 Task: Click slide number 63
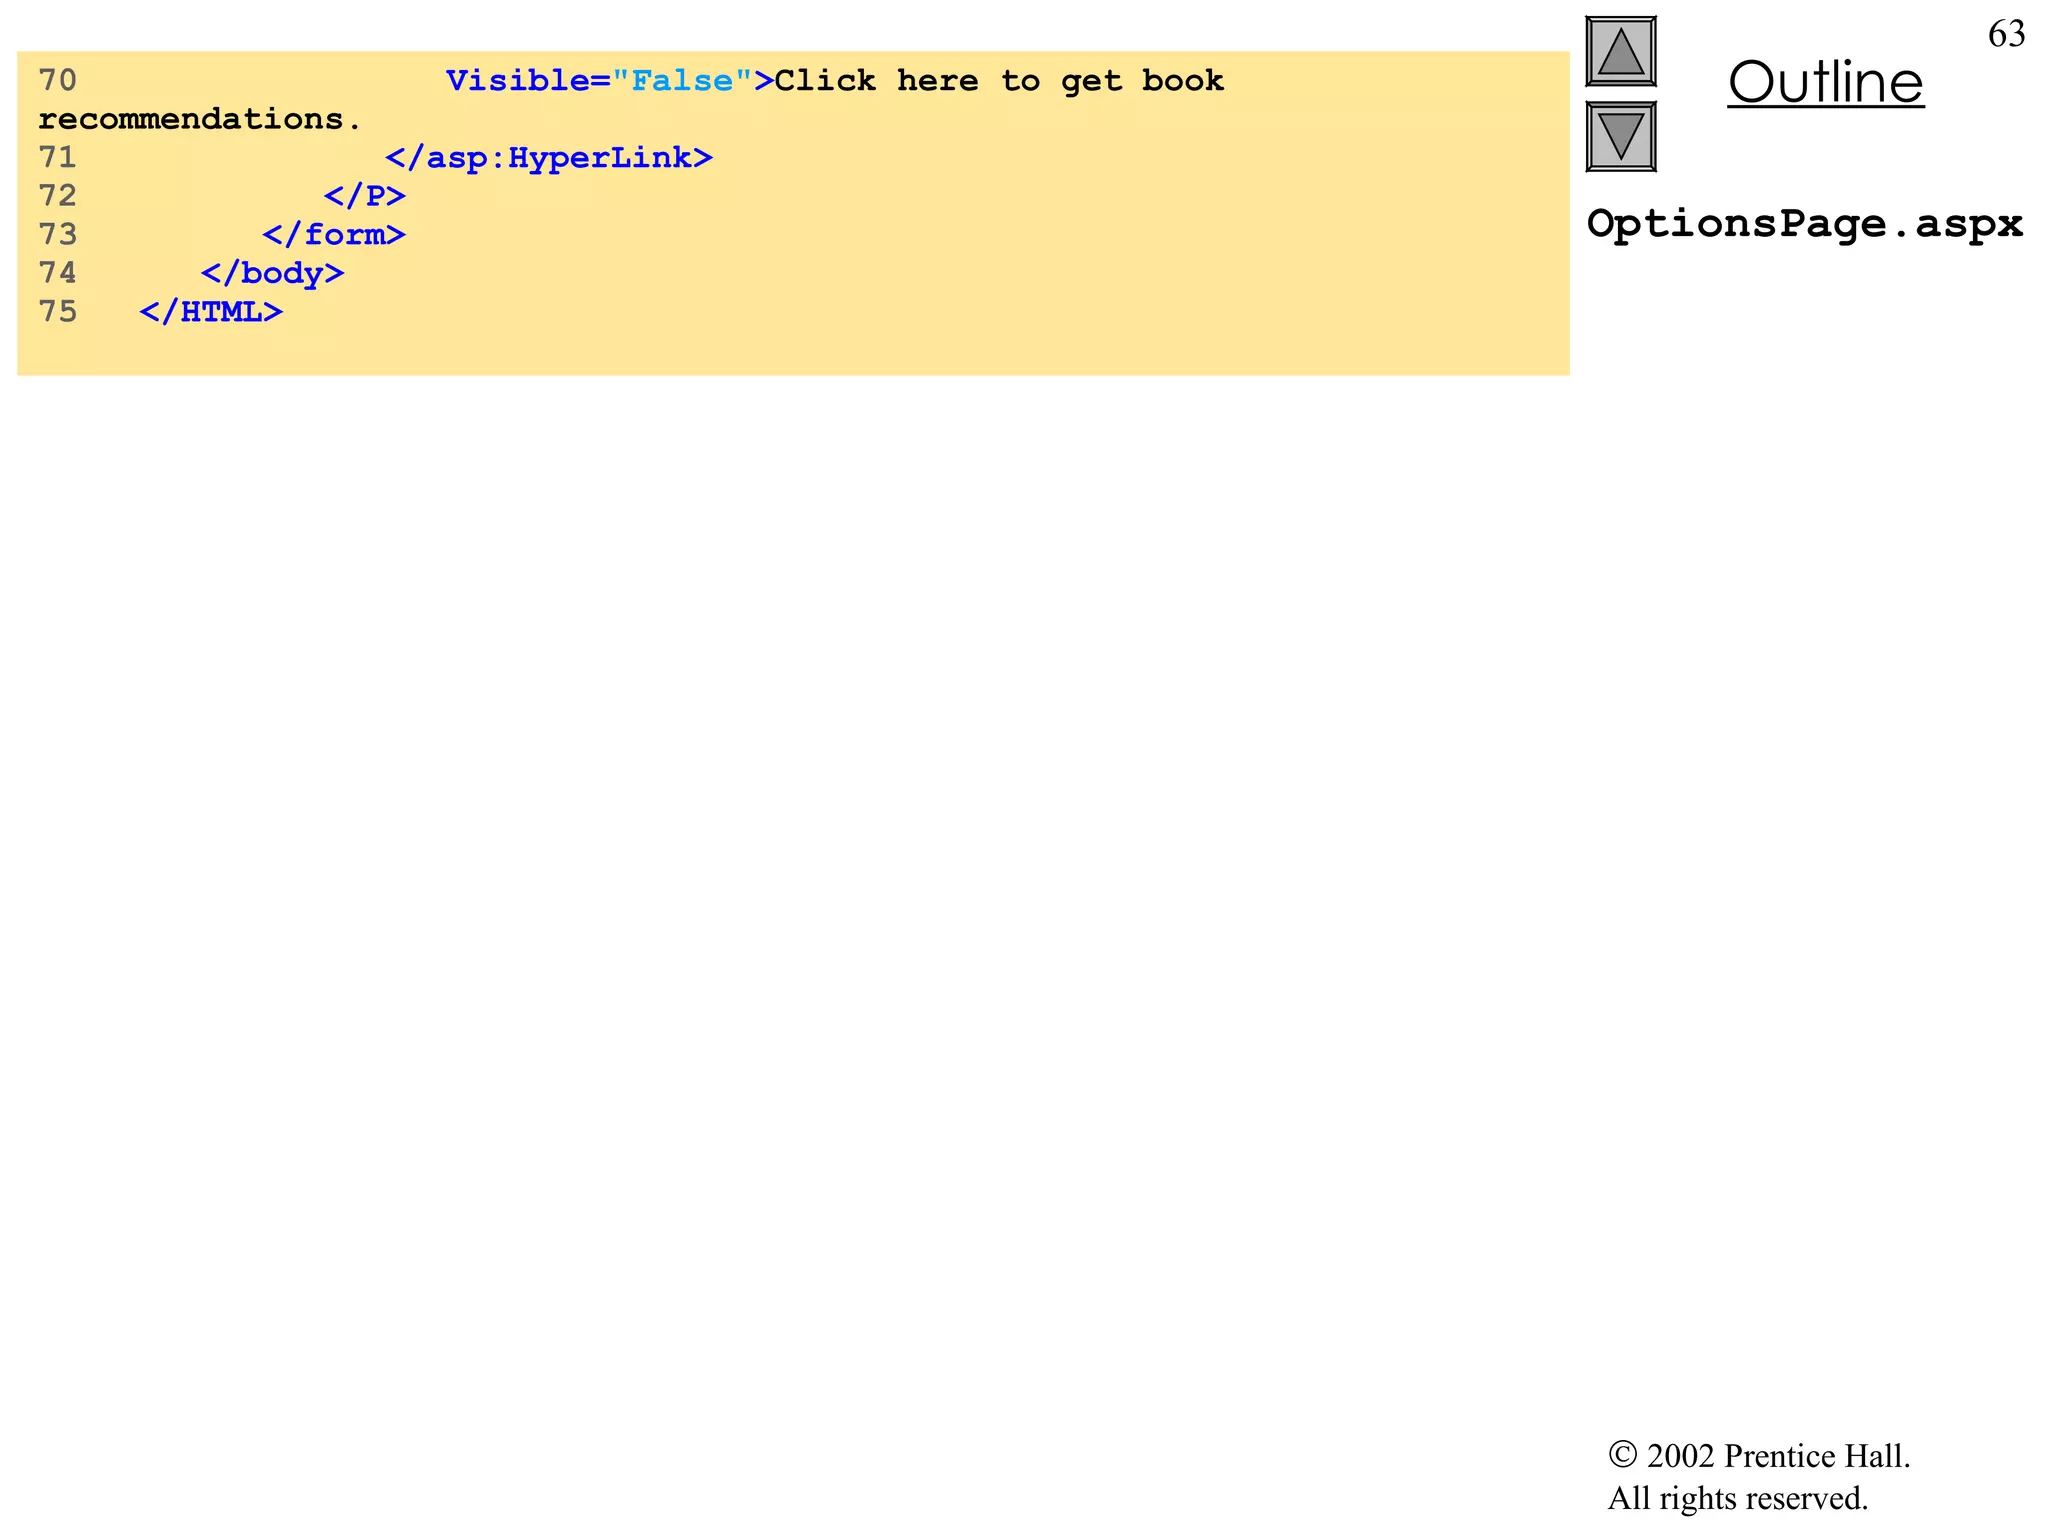coord(2006,34)
